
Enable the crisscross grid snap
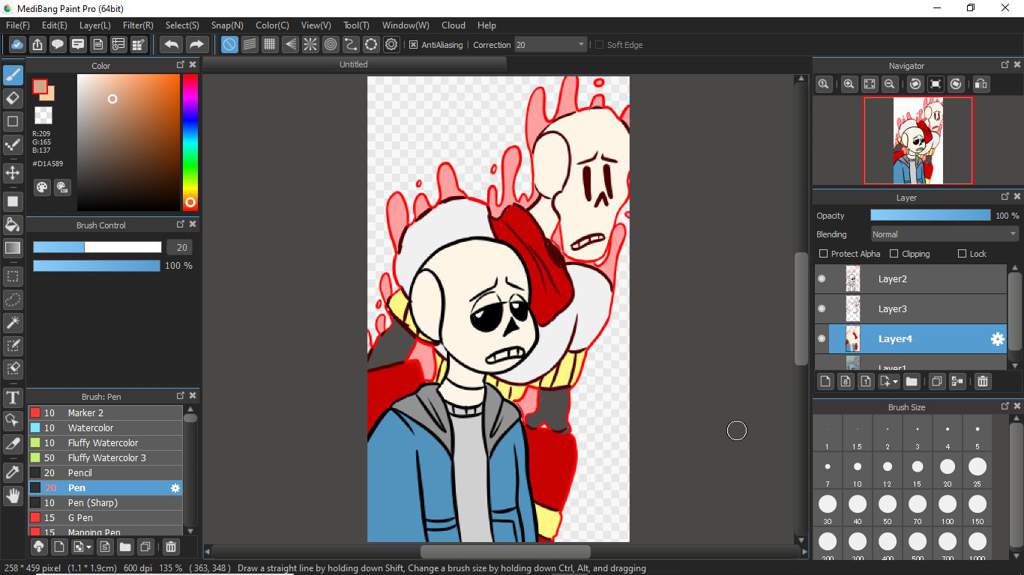(270, 44)
